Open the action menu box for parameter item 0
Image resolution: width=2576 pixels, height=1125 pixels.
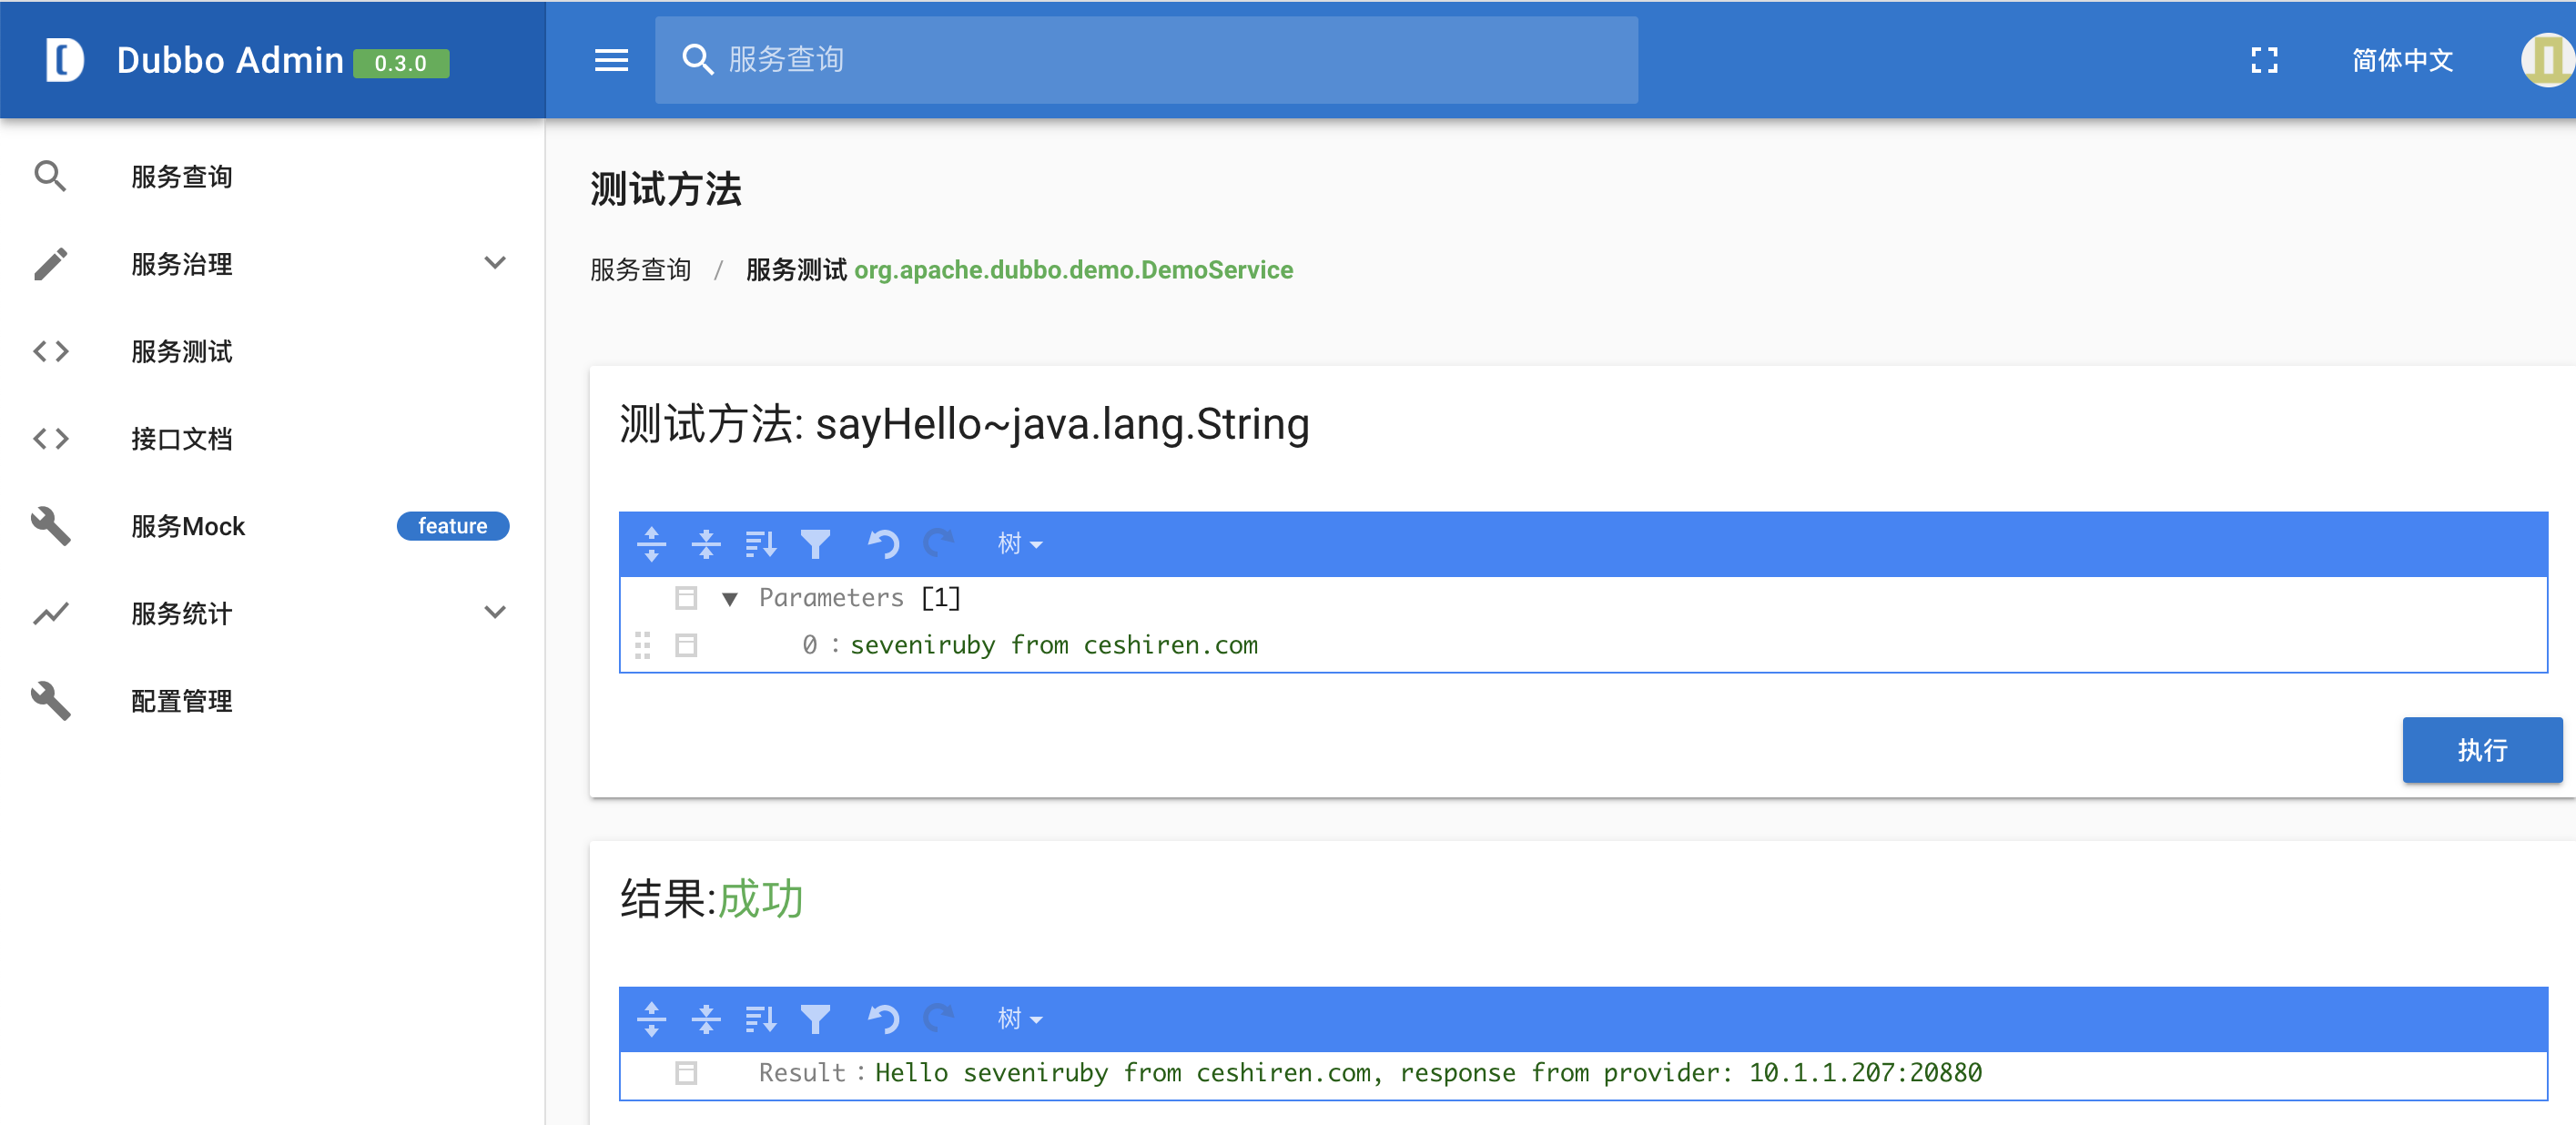tap(686, 646)
